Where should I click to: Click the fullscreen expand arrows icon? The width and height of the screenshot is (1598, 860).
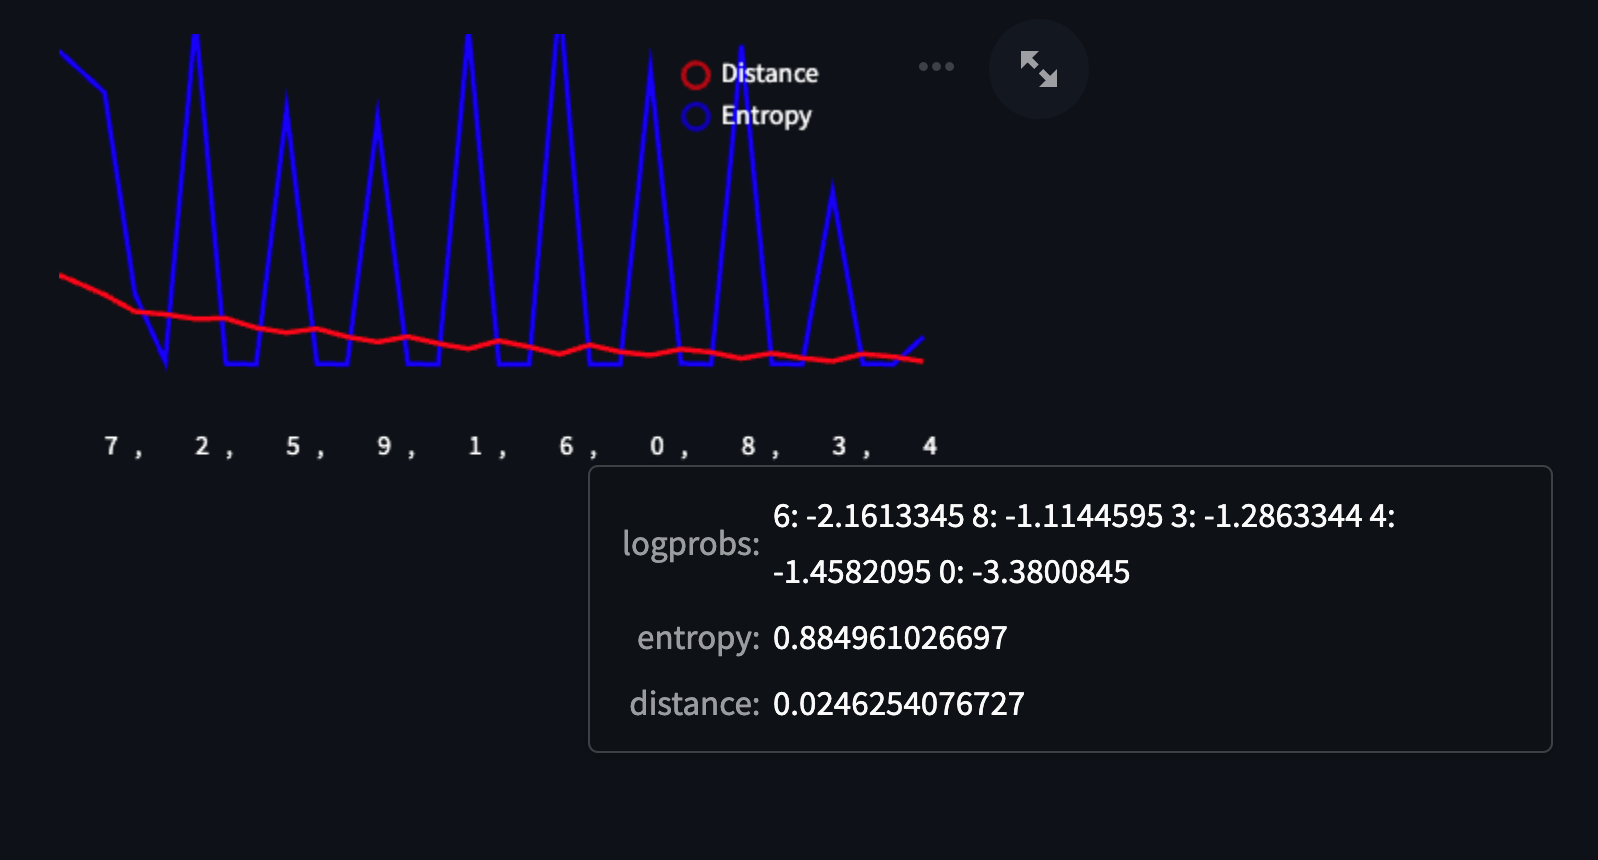tap(1038, 69)
